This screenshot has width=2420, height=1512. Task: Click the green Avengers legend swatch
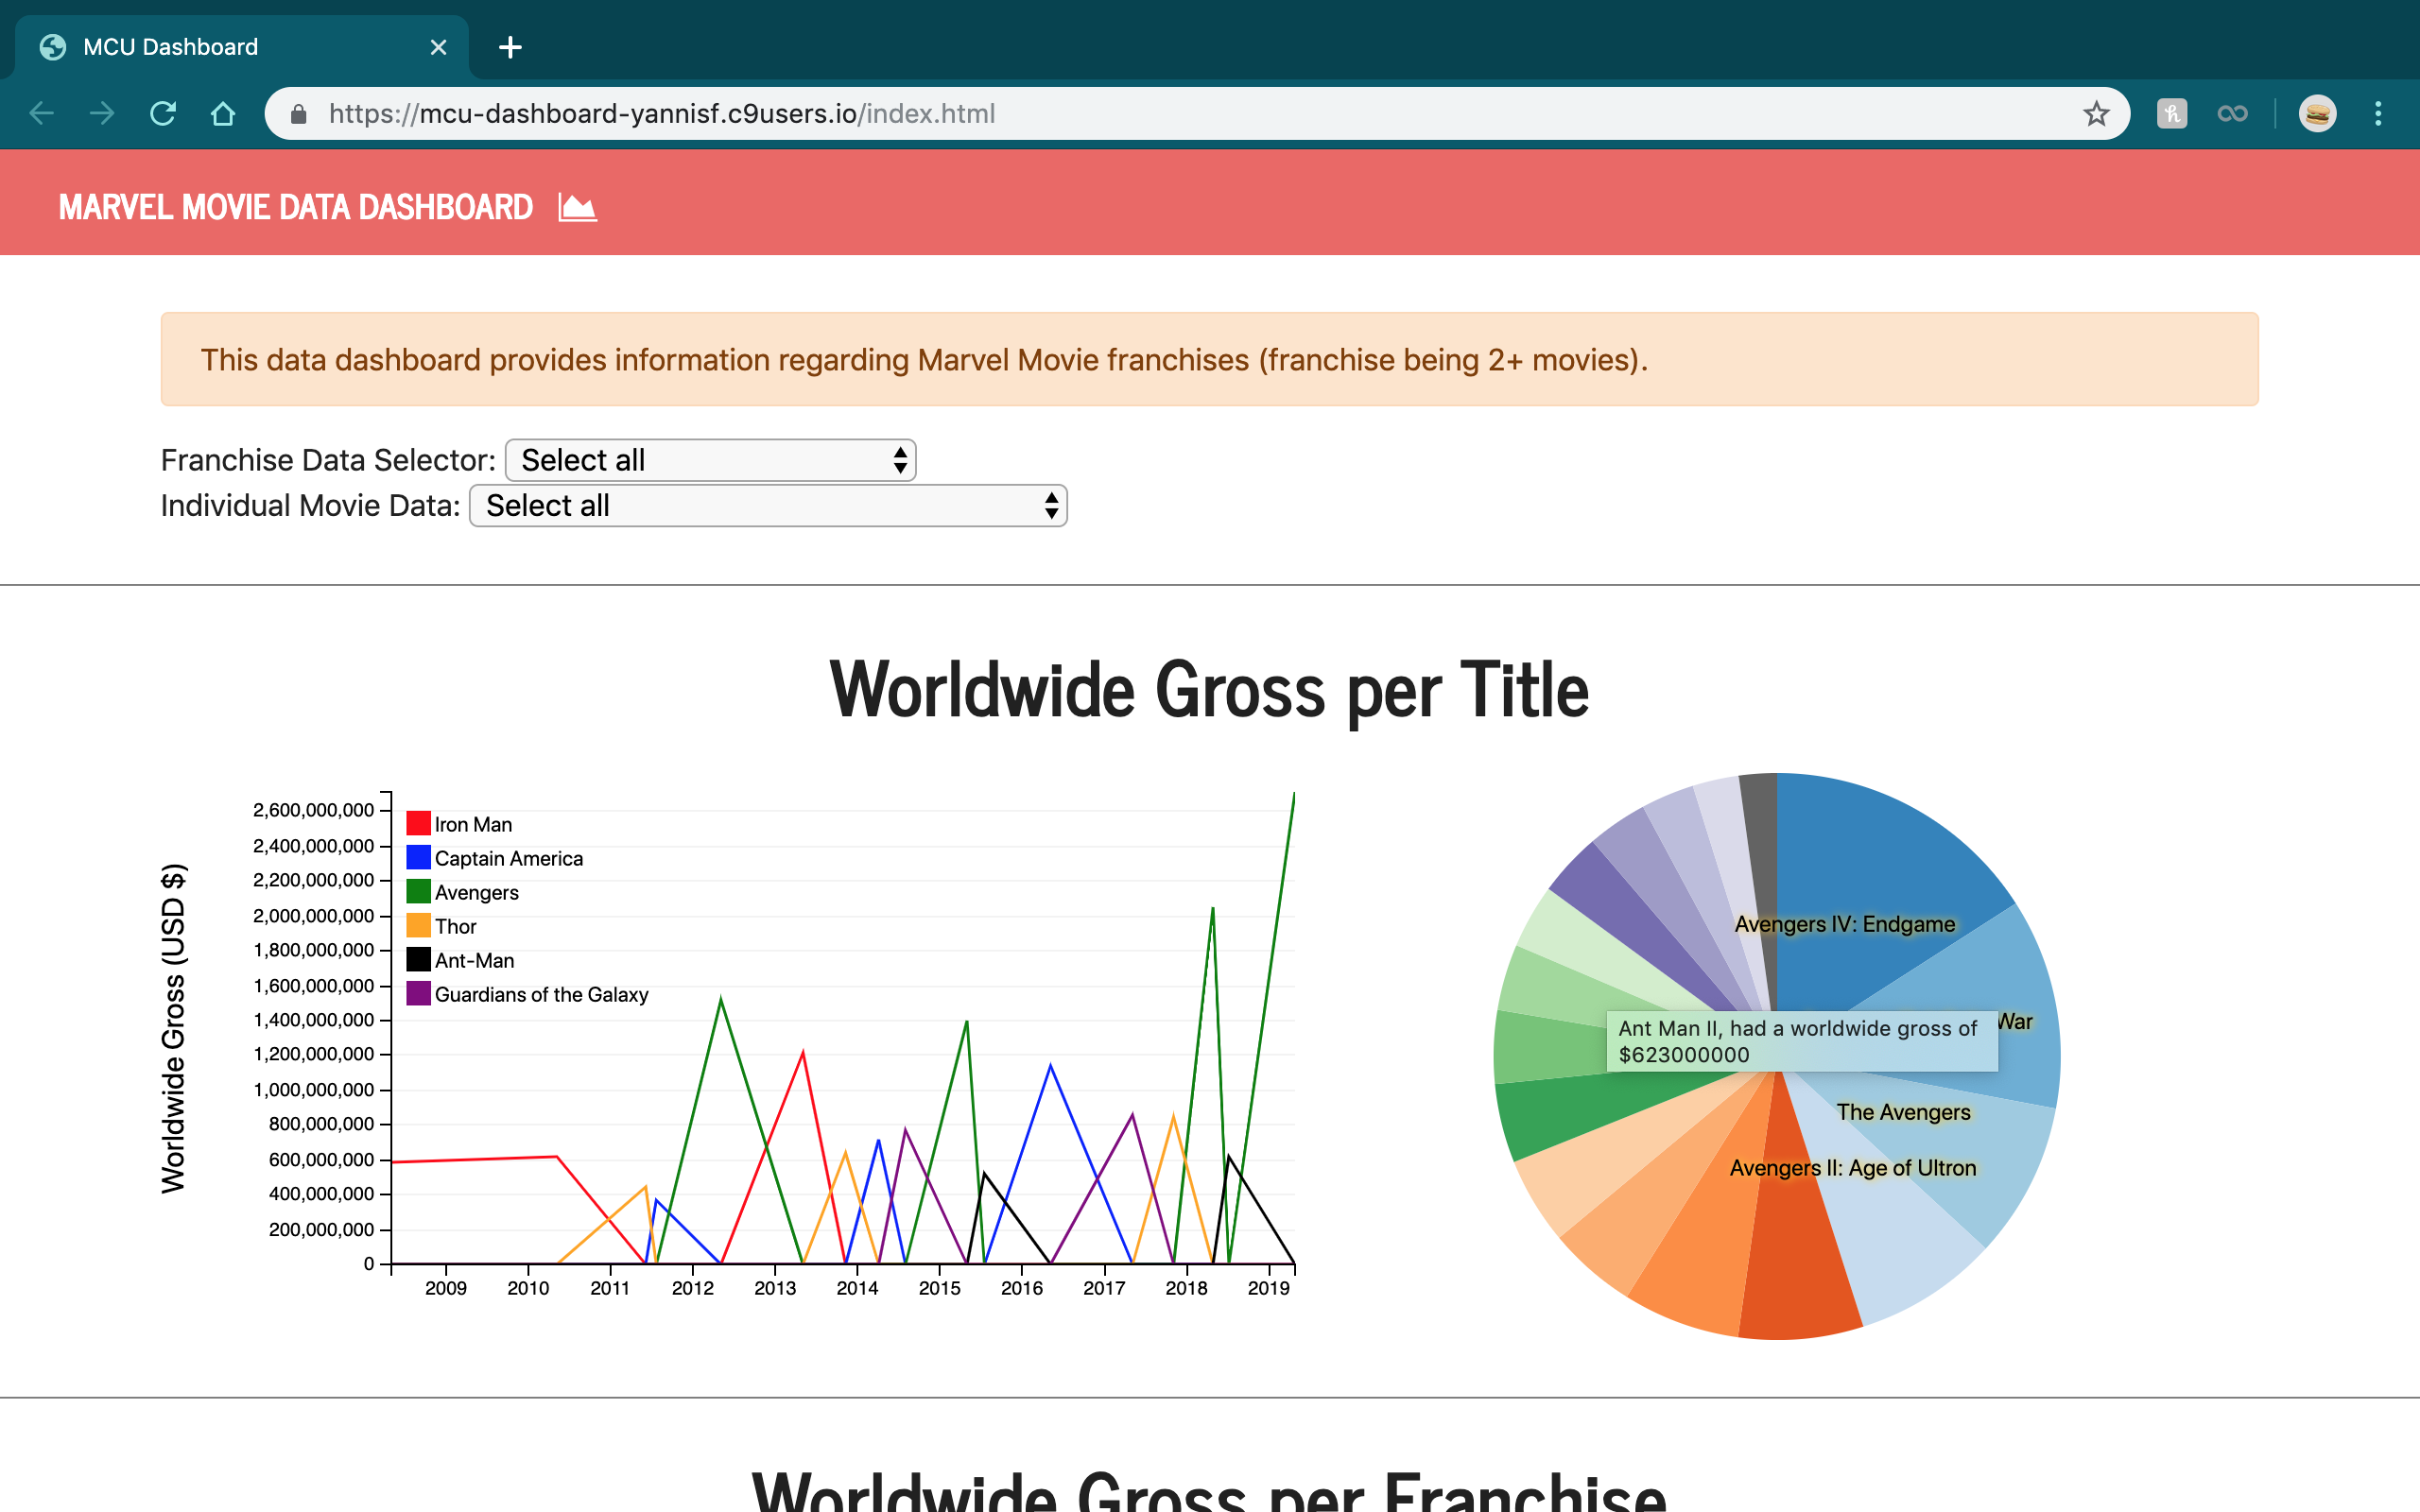tap(417, 891)
